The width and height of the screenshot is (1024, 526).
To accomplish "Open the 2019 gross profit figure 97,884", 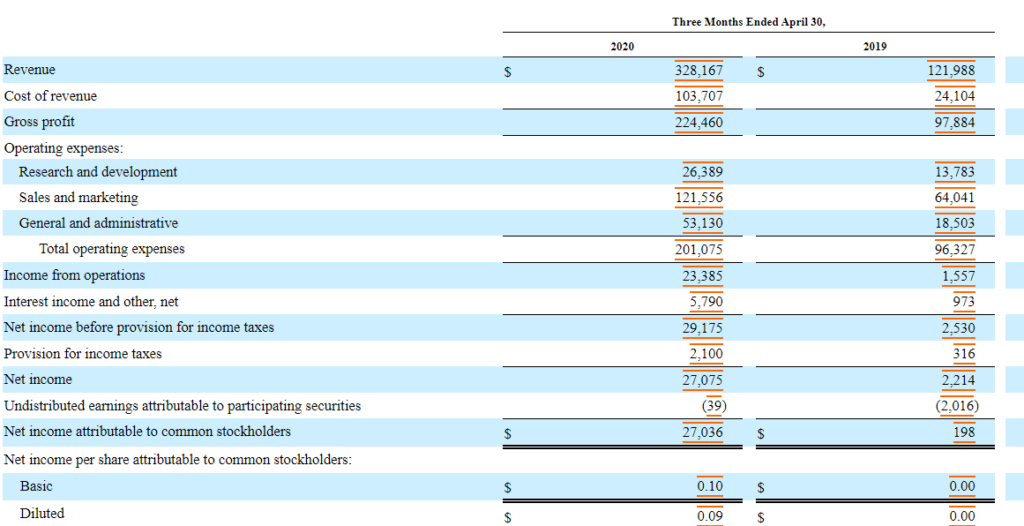I will pyautogui.click(x=954, y=122).
